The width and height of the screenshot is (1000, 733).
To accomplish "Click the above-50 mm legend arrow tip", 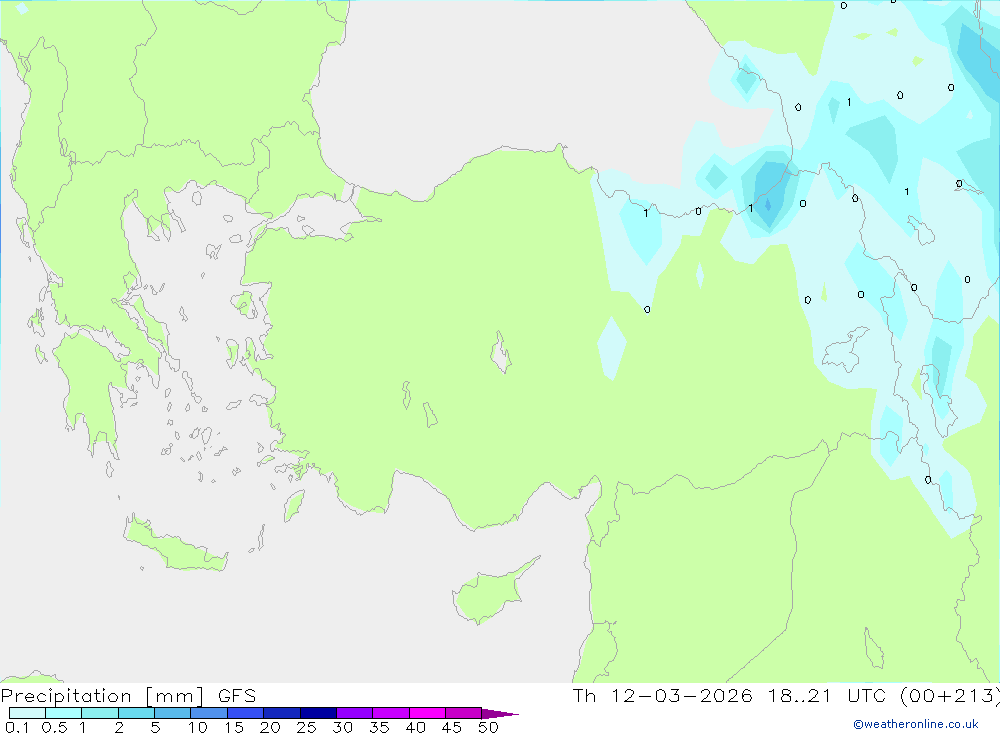I will click(x=500, y=714).
